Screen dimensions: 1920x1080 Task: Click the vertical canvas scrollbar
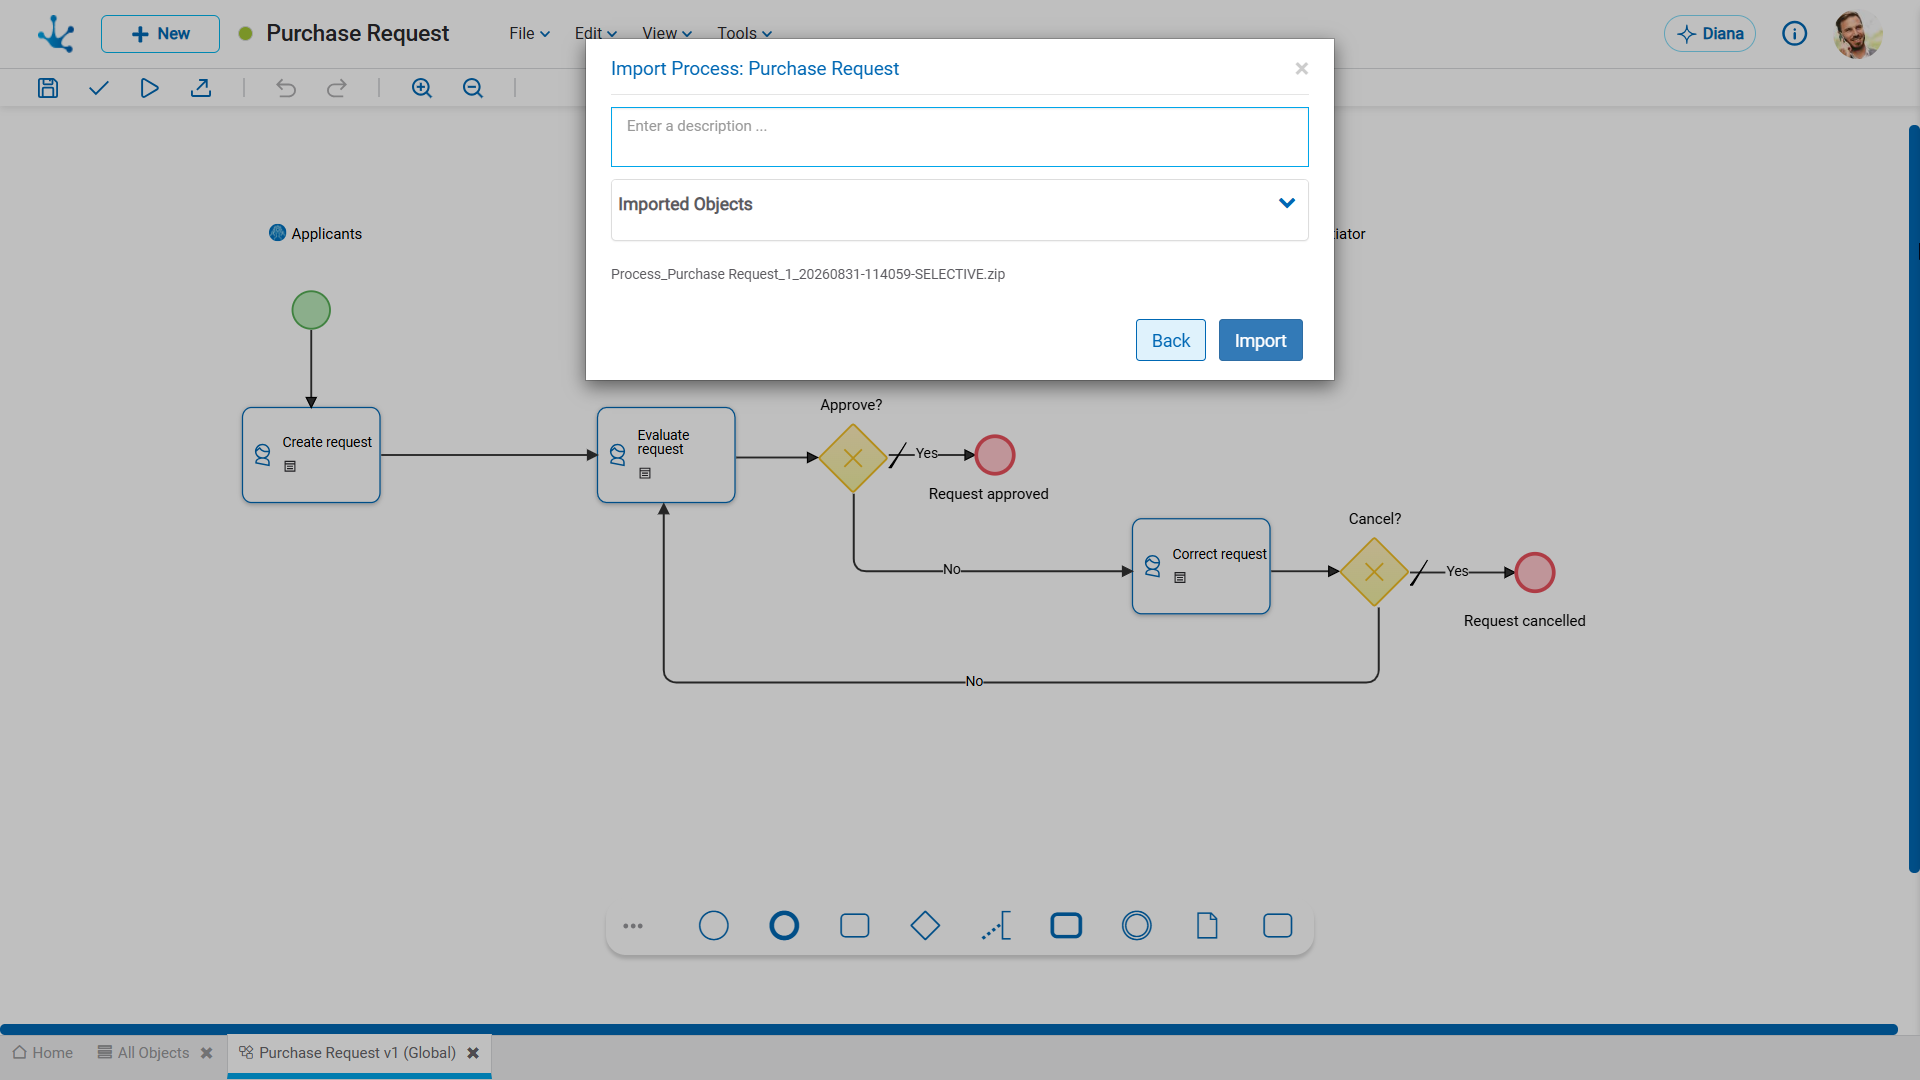(x=1914, y=500)
